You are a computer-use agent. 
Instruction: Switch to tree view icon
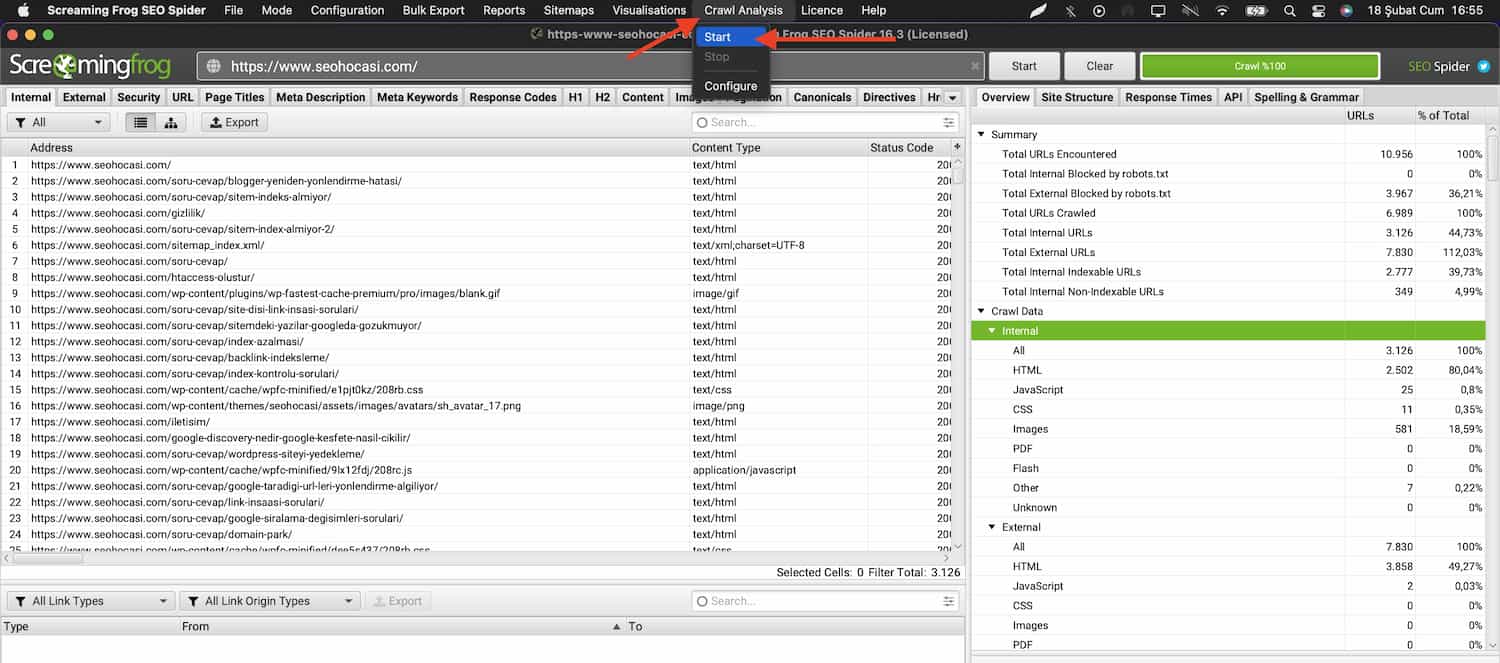coord(170,123)
